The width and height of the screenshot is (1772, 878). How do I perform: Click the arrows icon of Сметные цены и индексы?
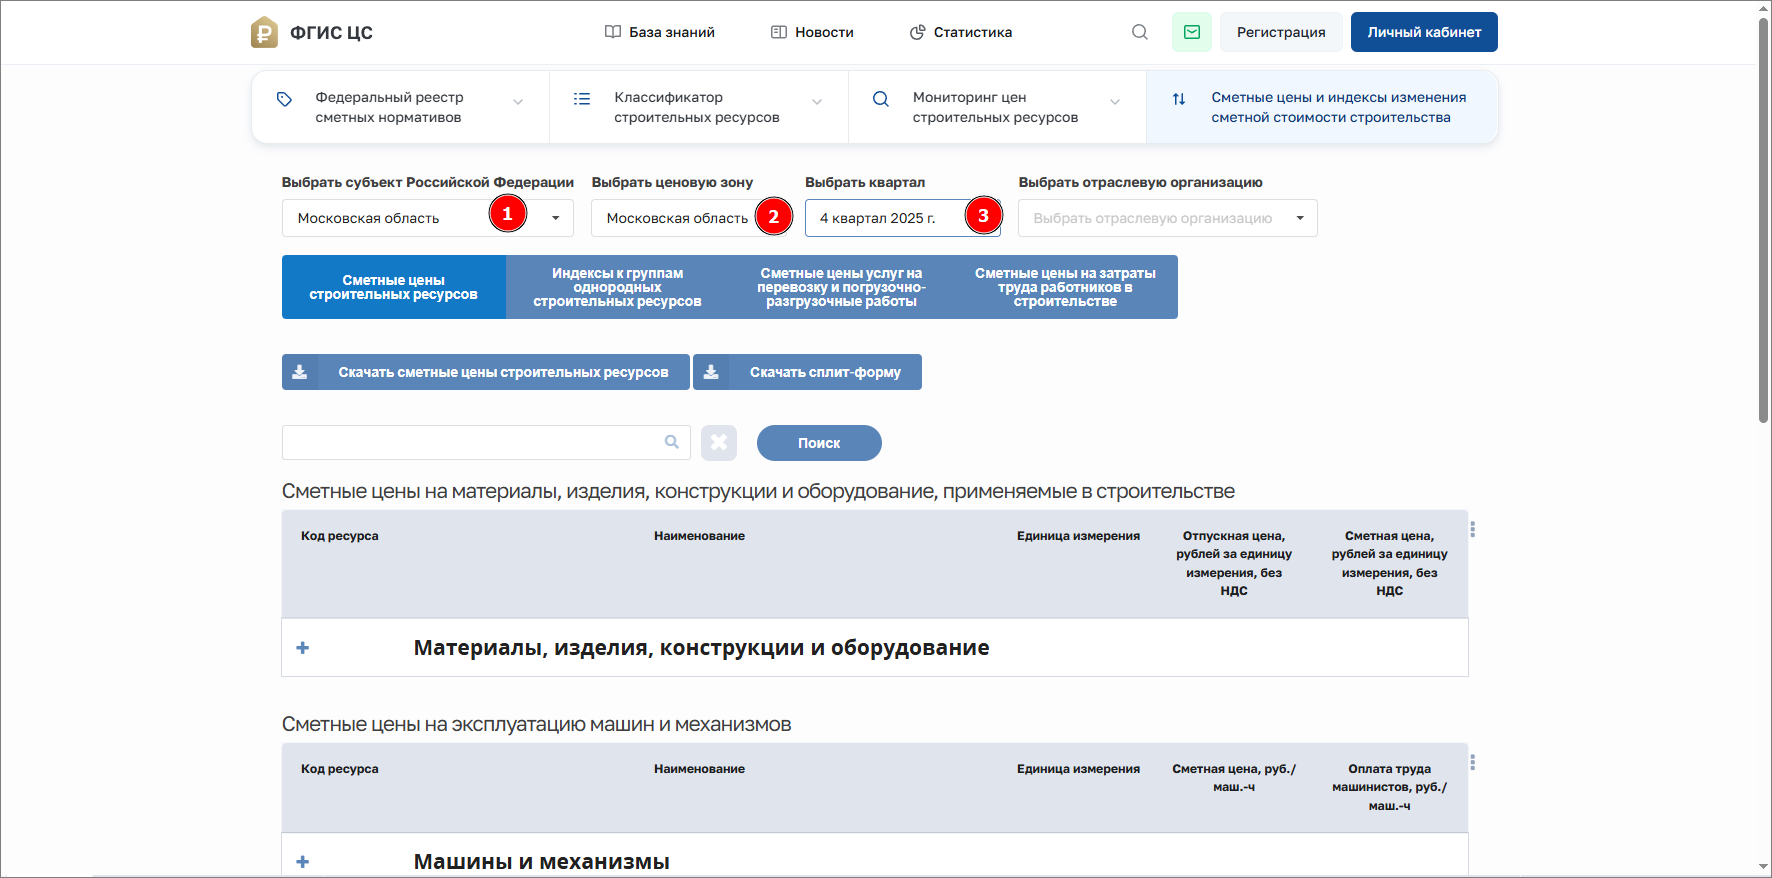[1179, 99]
